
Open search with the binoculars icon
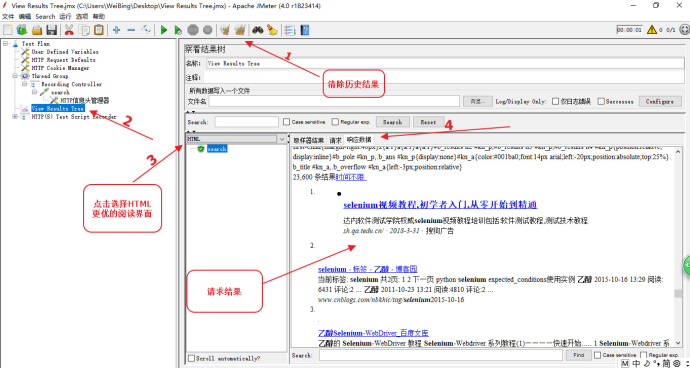257,30
